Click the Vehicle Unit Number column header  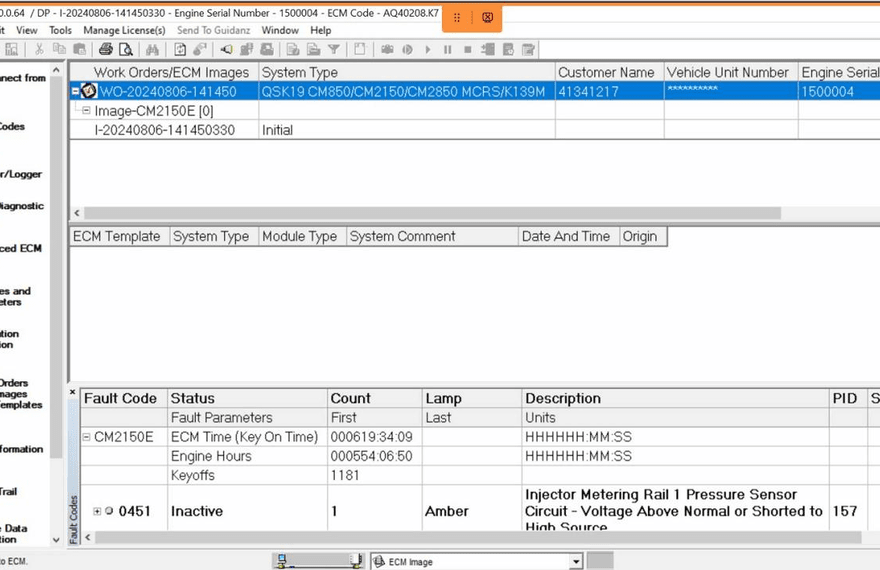731,72
